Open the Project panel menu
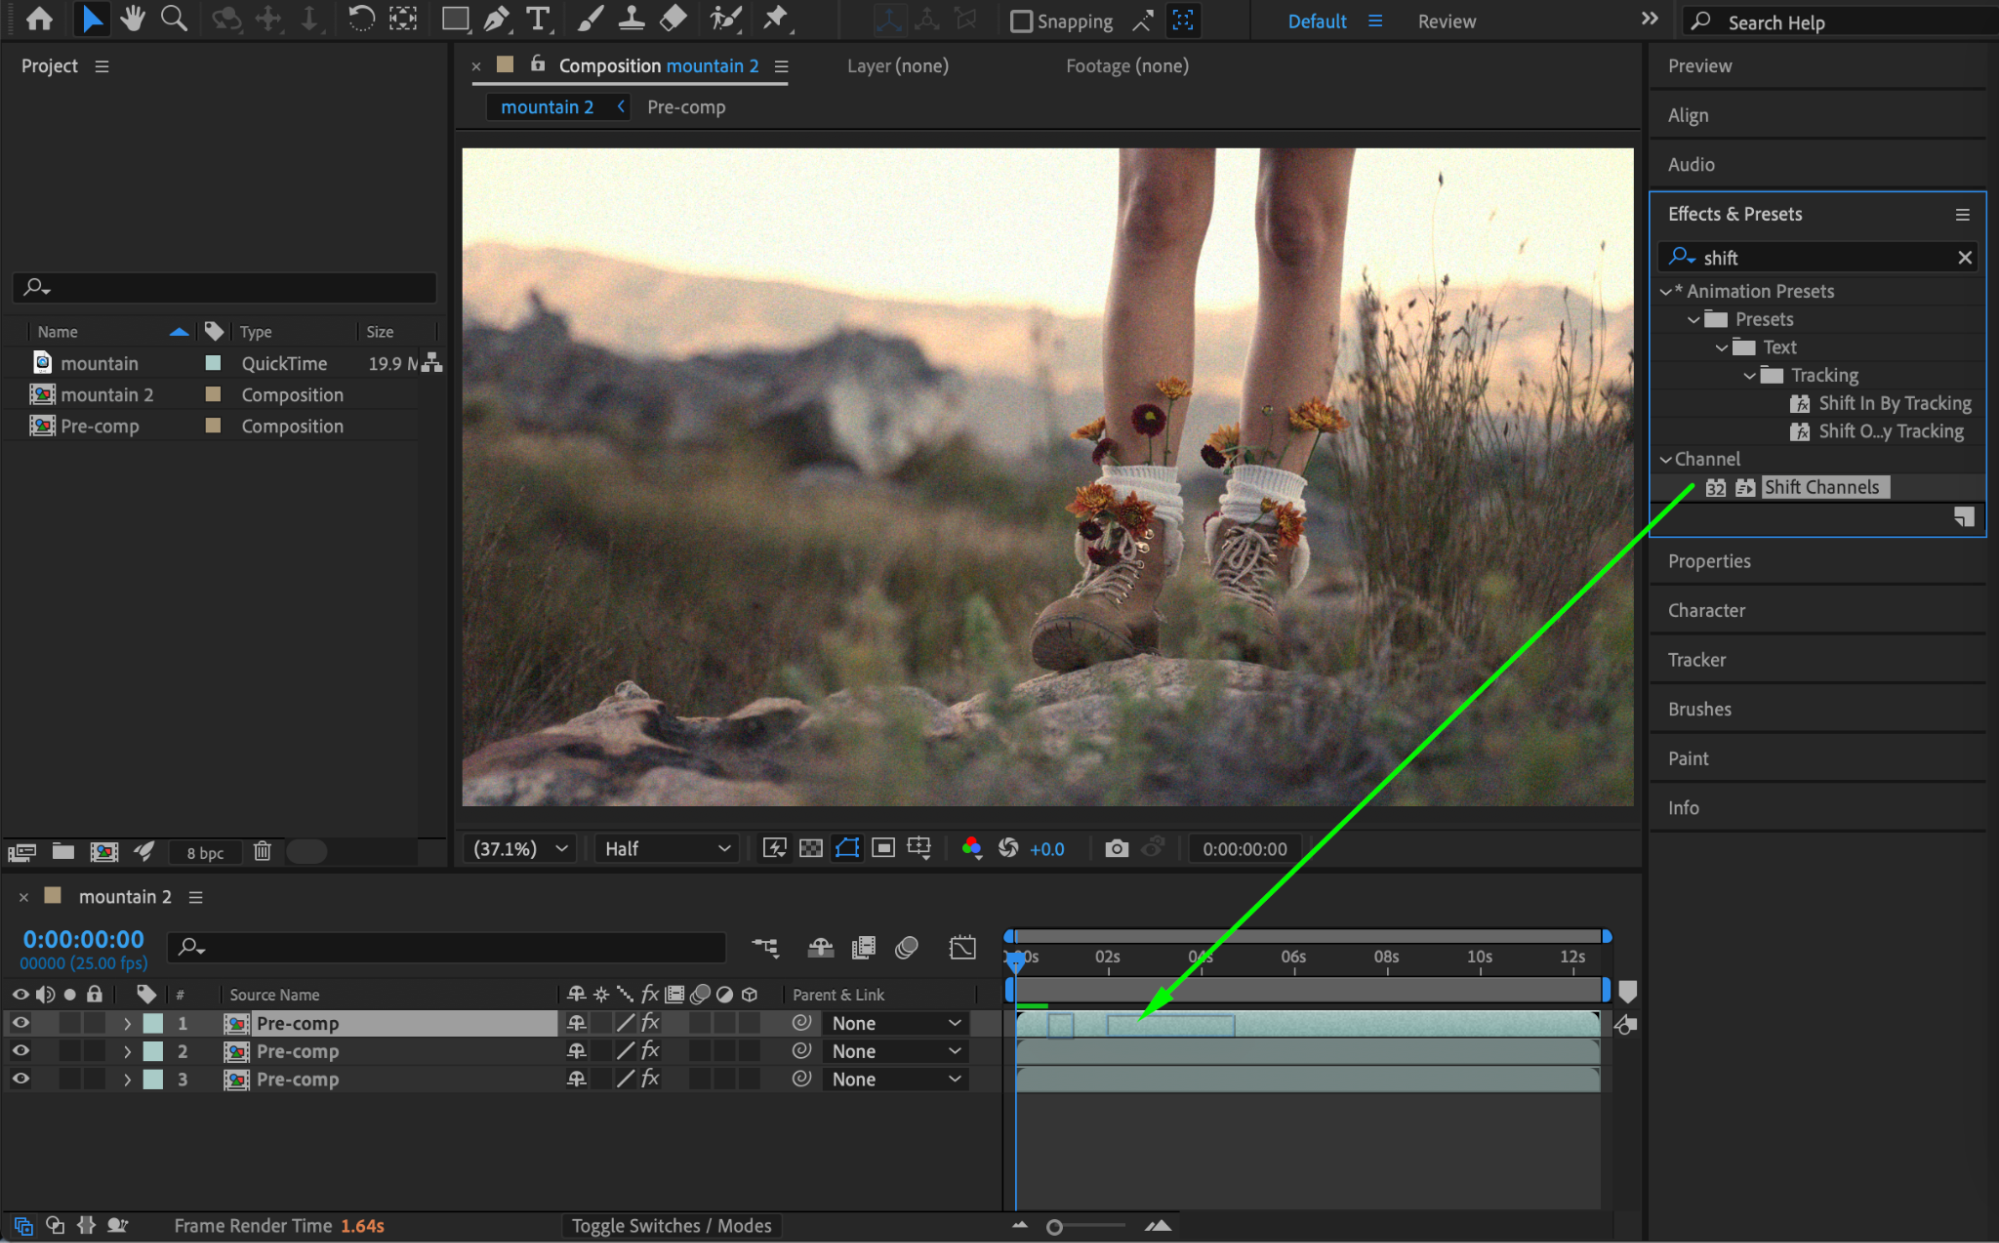The height and width of the screenshot is (1243, 1999). click(x=101, y=66)
